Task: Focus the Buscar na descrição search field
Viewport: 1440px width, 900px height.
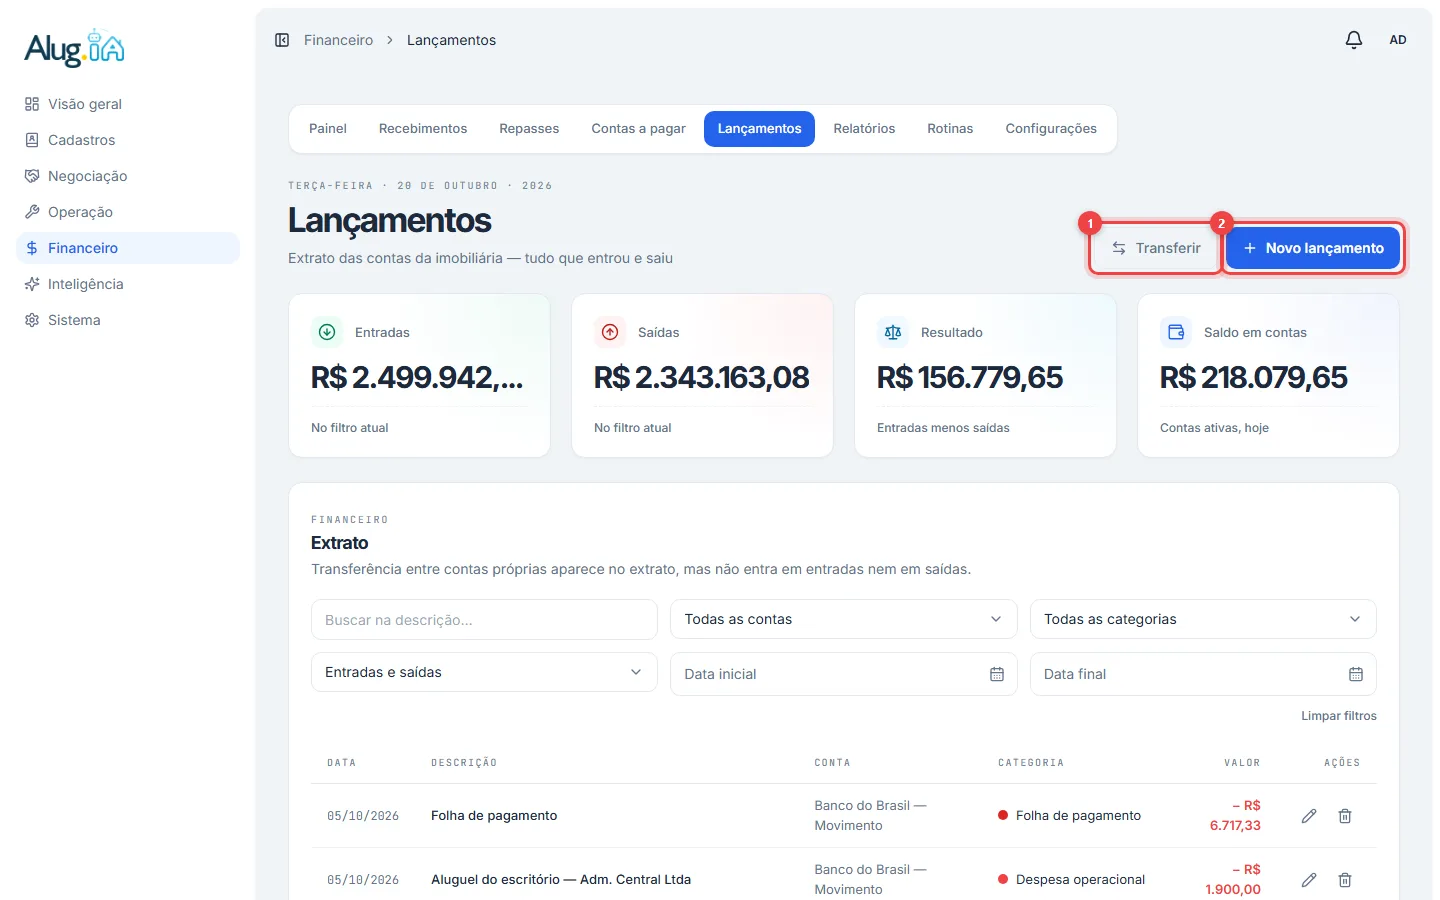Action: tap(484, 620)
